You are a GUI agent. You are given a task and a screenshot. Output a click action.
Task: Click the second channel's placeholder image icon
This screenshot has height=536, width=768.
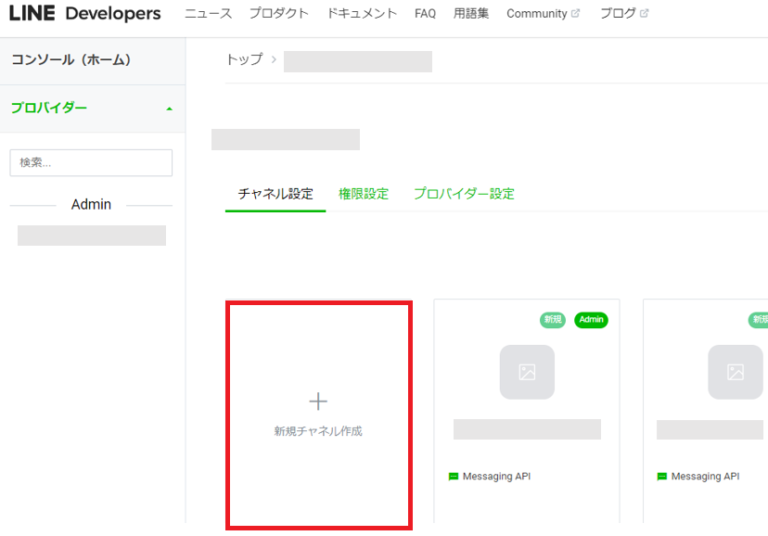tap(735, 372)
